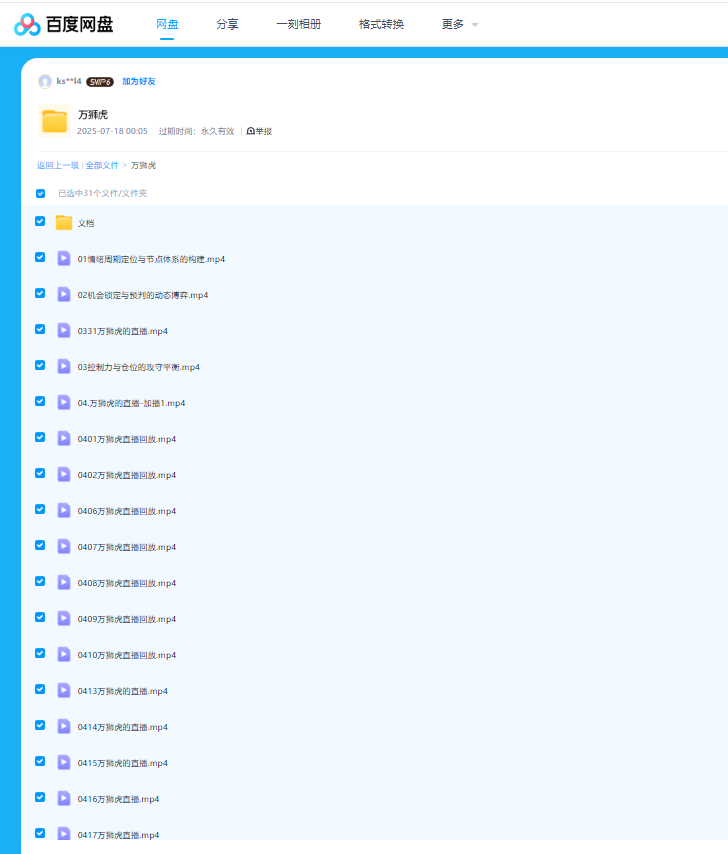Switch to the 分享 tab
The width and height of the screenshot is (728, 854).
click(x=227, y=24)
